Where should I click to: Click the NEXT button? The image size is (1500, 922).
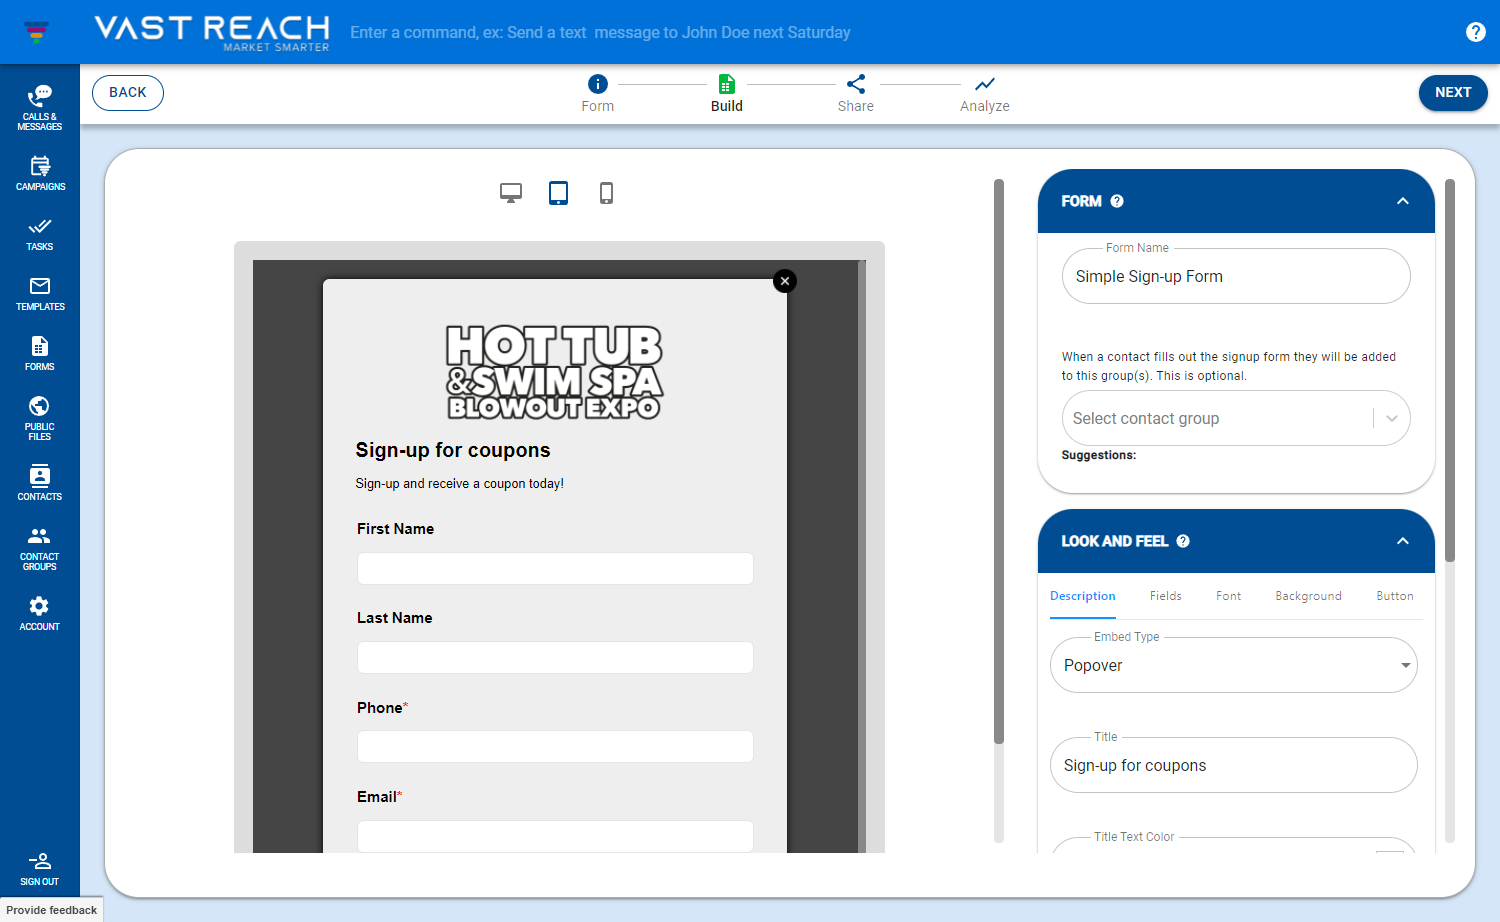coord(1453,93)
